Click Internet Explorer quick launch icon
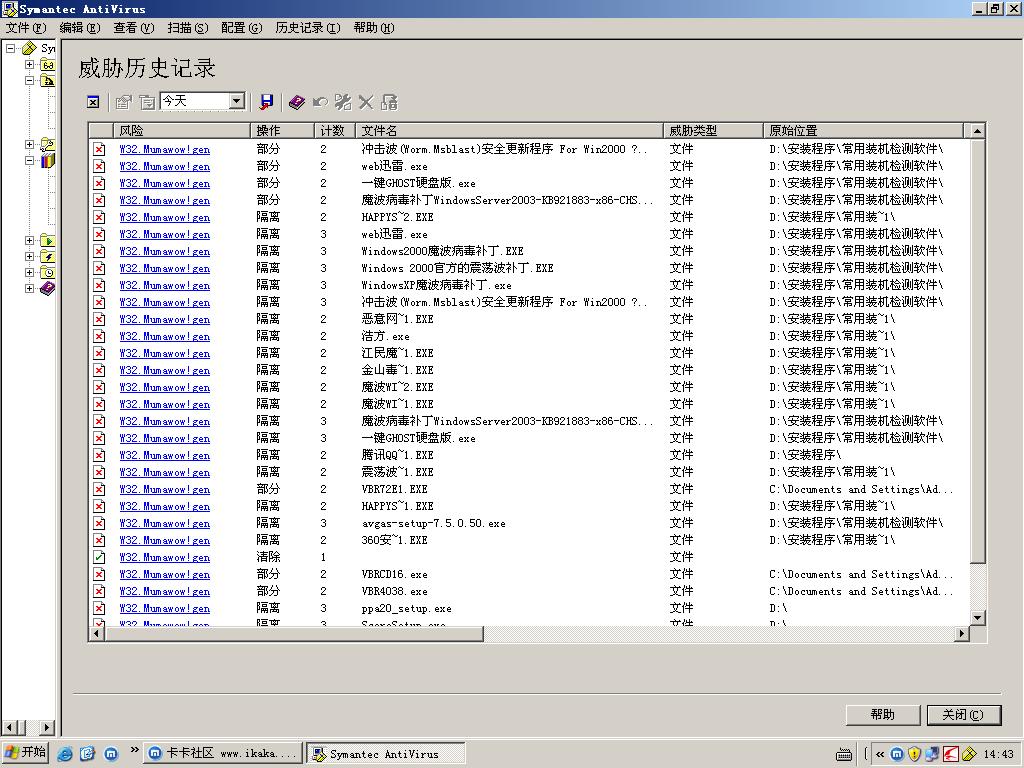The width and height of the screenshot is (1024, 768). pos(65,754)
